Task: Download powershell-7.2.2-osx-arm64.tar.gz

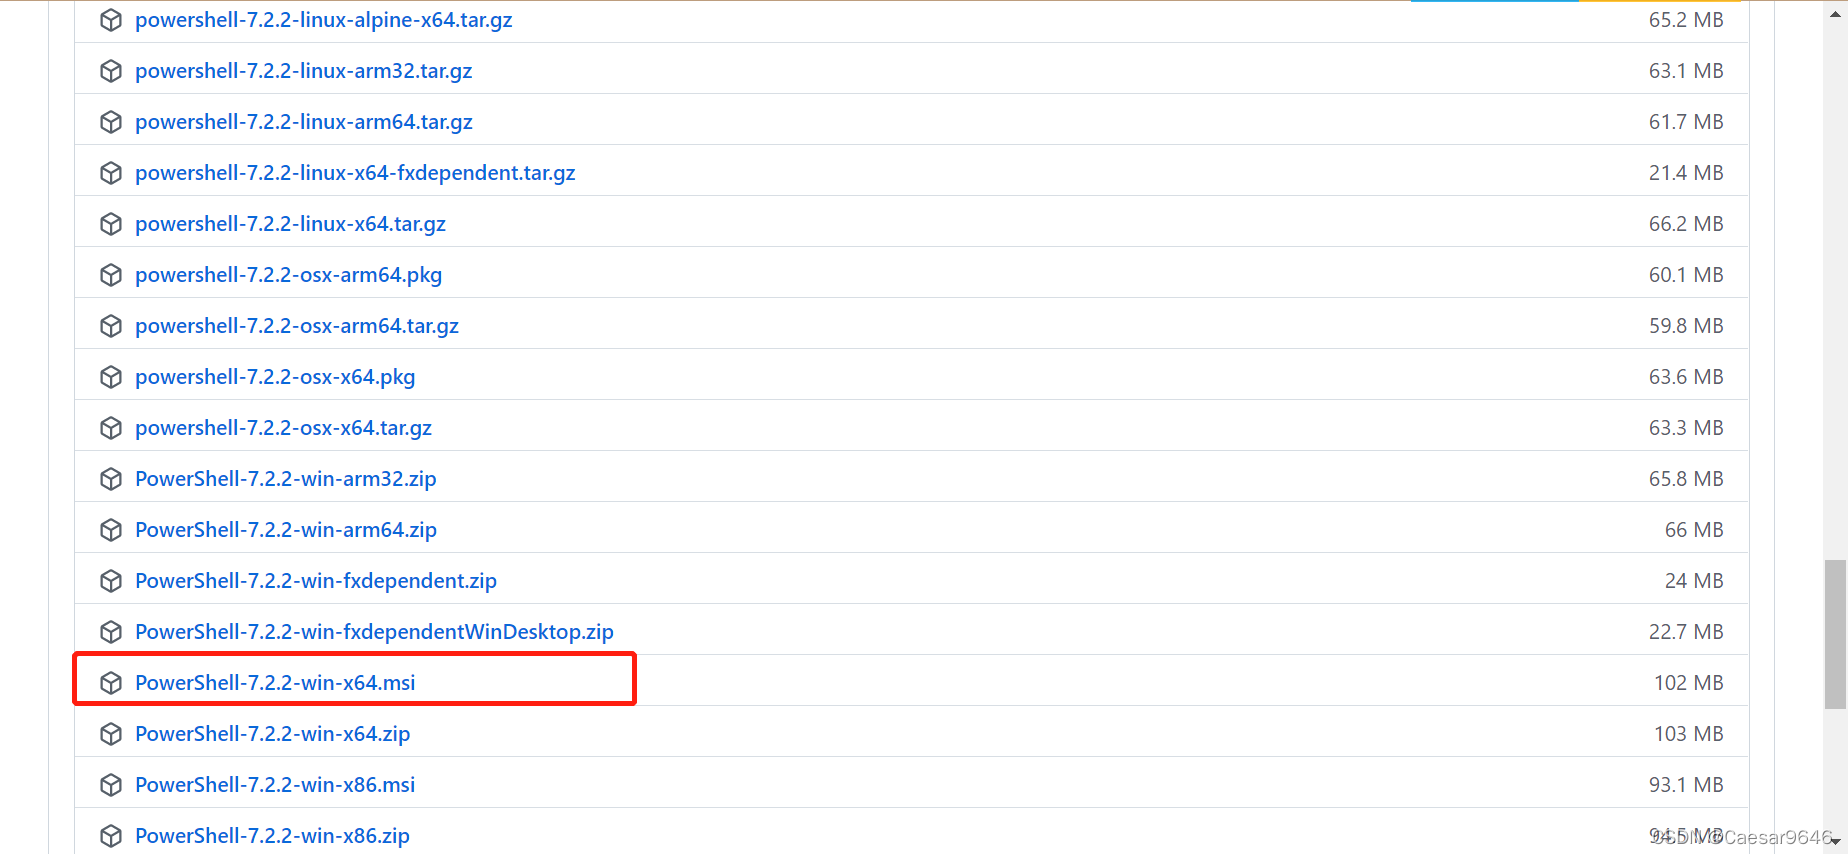Action: tap(297, 326)
